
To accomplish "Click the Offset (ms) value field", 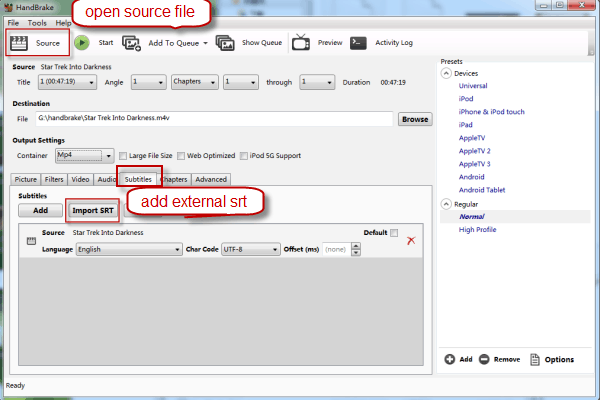I will point(336,249).
